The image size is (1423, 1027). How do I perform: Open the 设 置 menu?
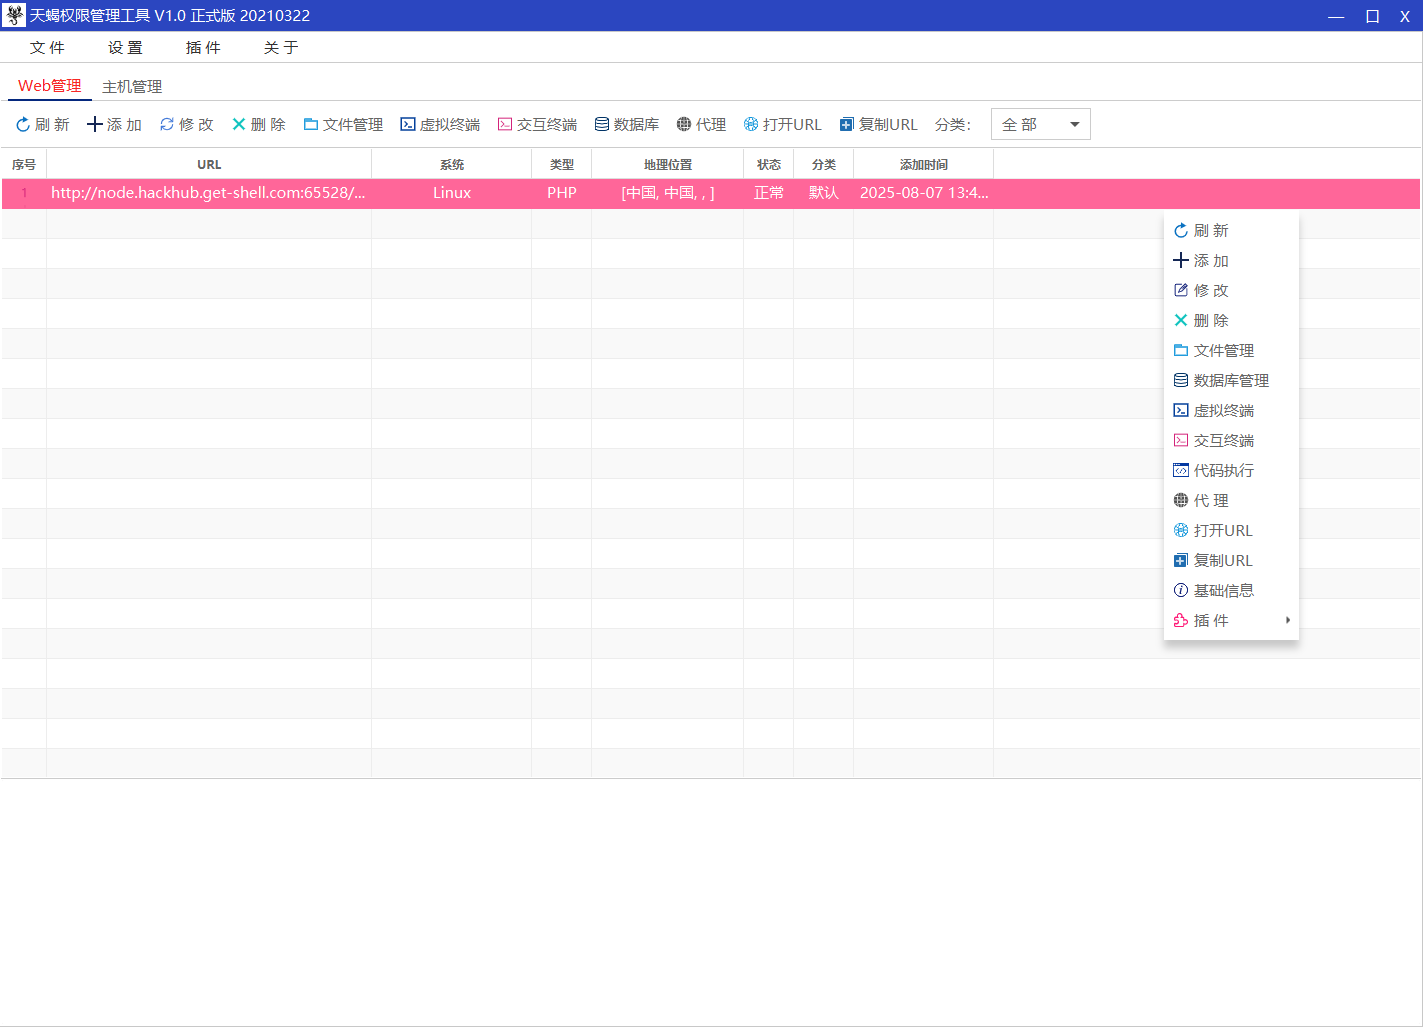[124, 47]
